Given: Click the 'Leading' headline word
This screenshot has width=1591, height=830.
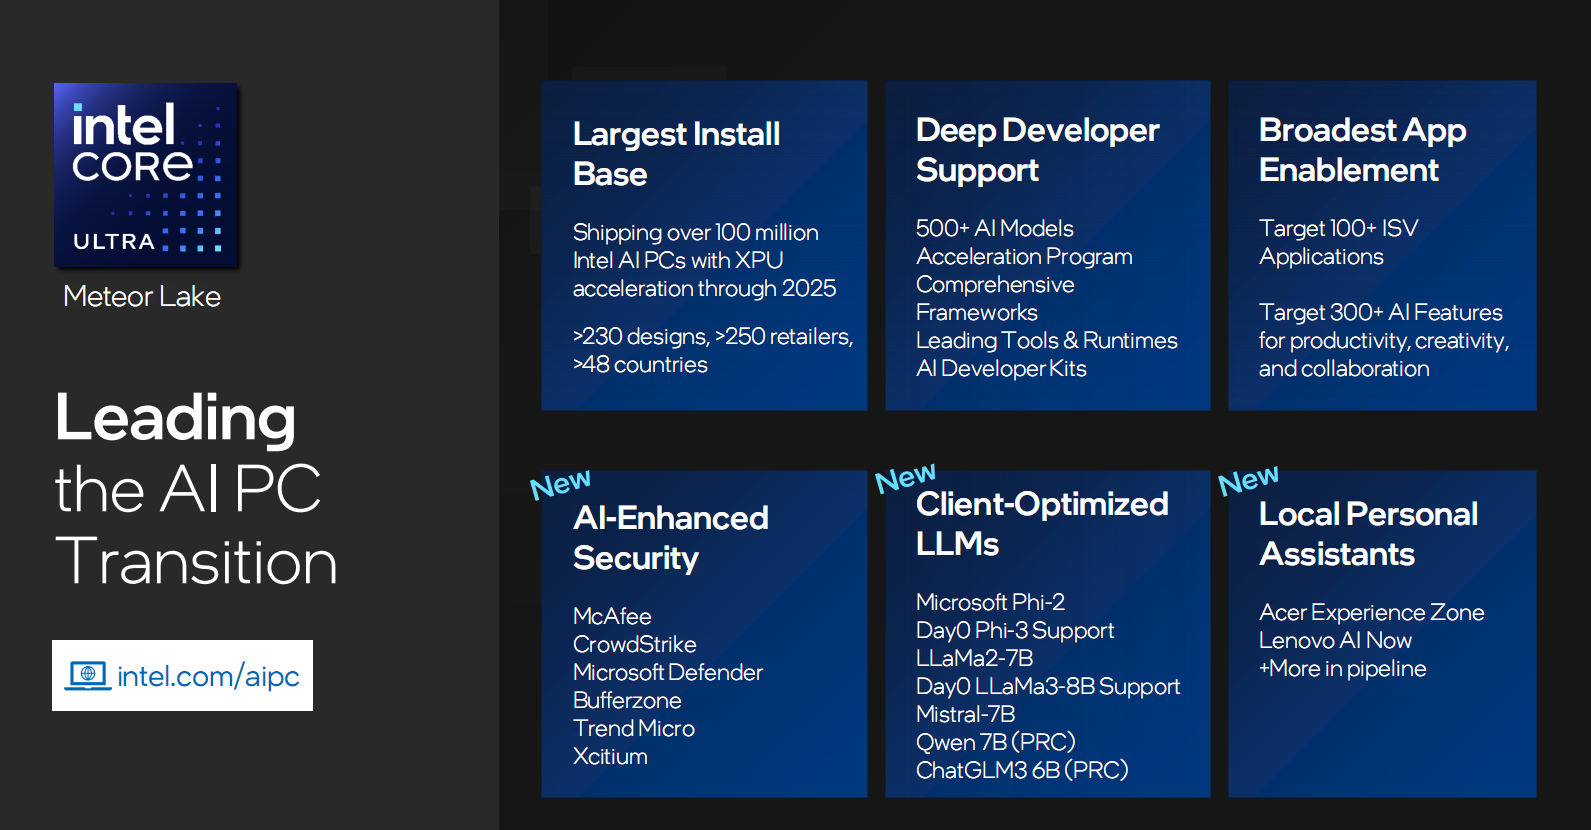Looking at the screenshot, I should coord(176,418).
